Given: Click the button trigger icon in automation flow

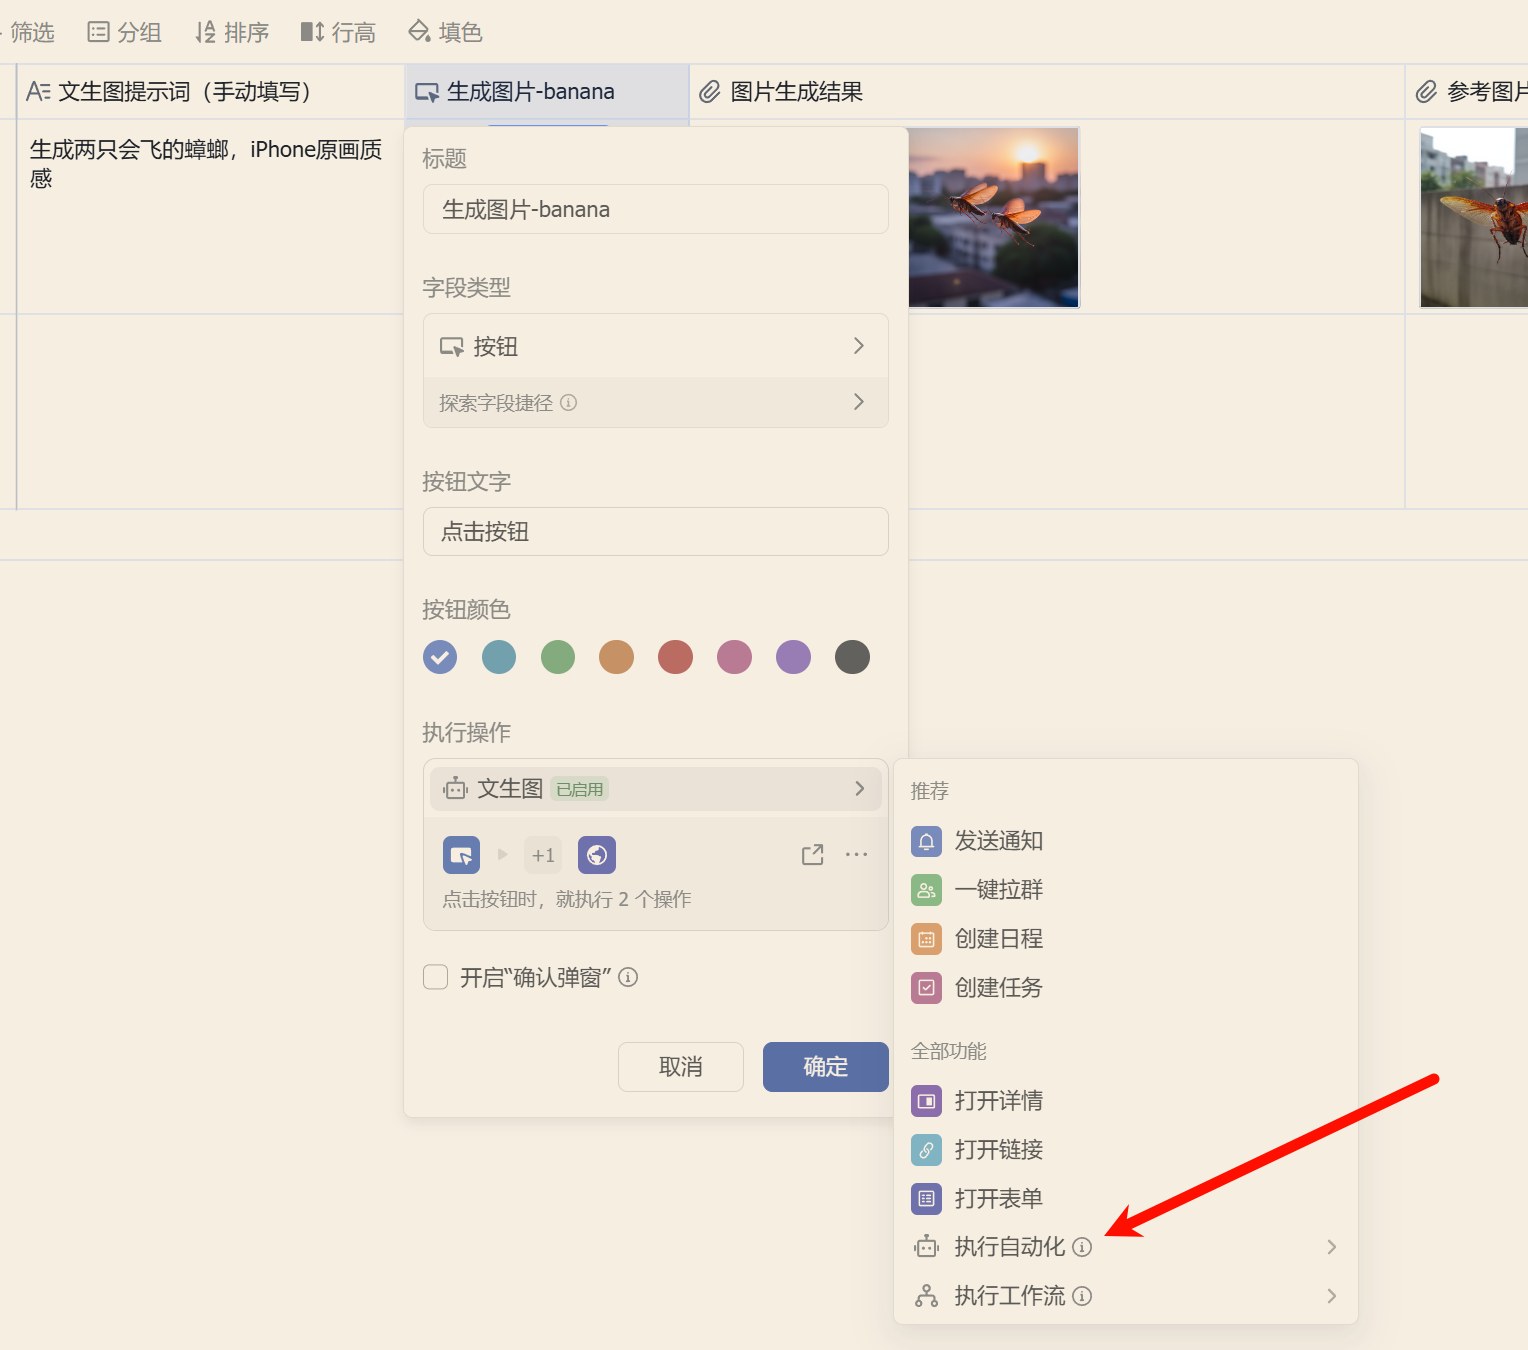Looking at the screenshot, I should click(461, 855).
